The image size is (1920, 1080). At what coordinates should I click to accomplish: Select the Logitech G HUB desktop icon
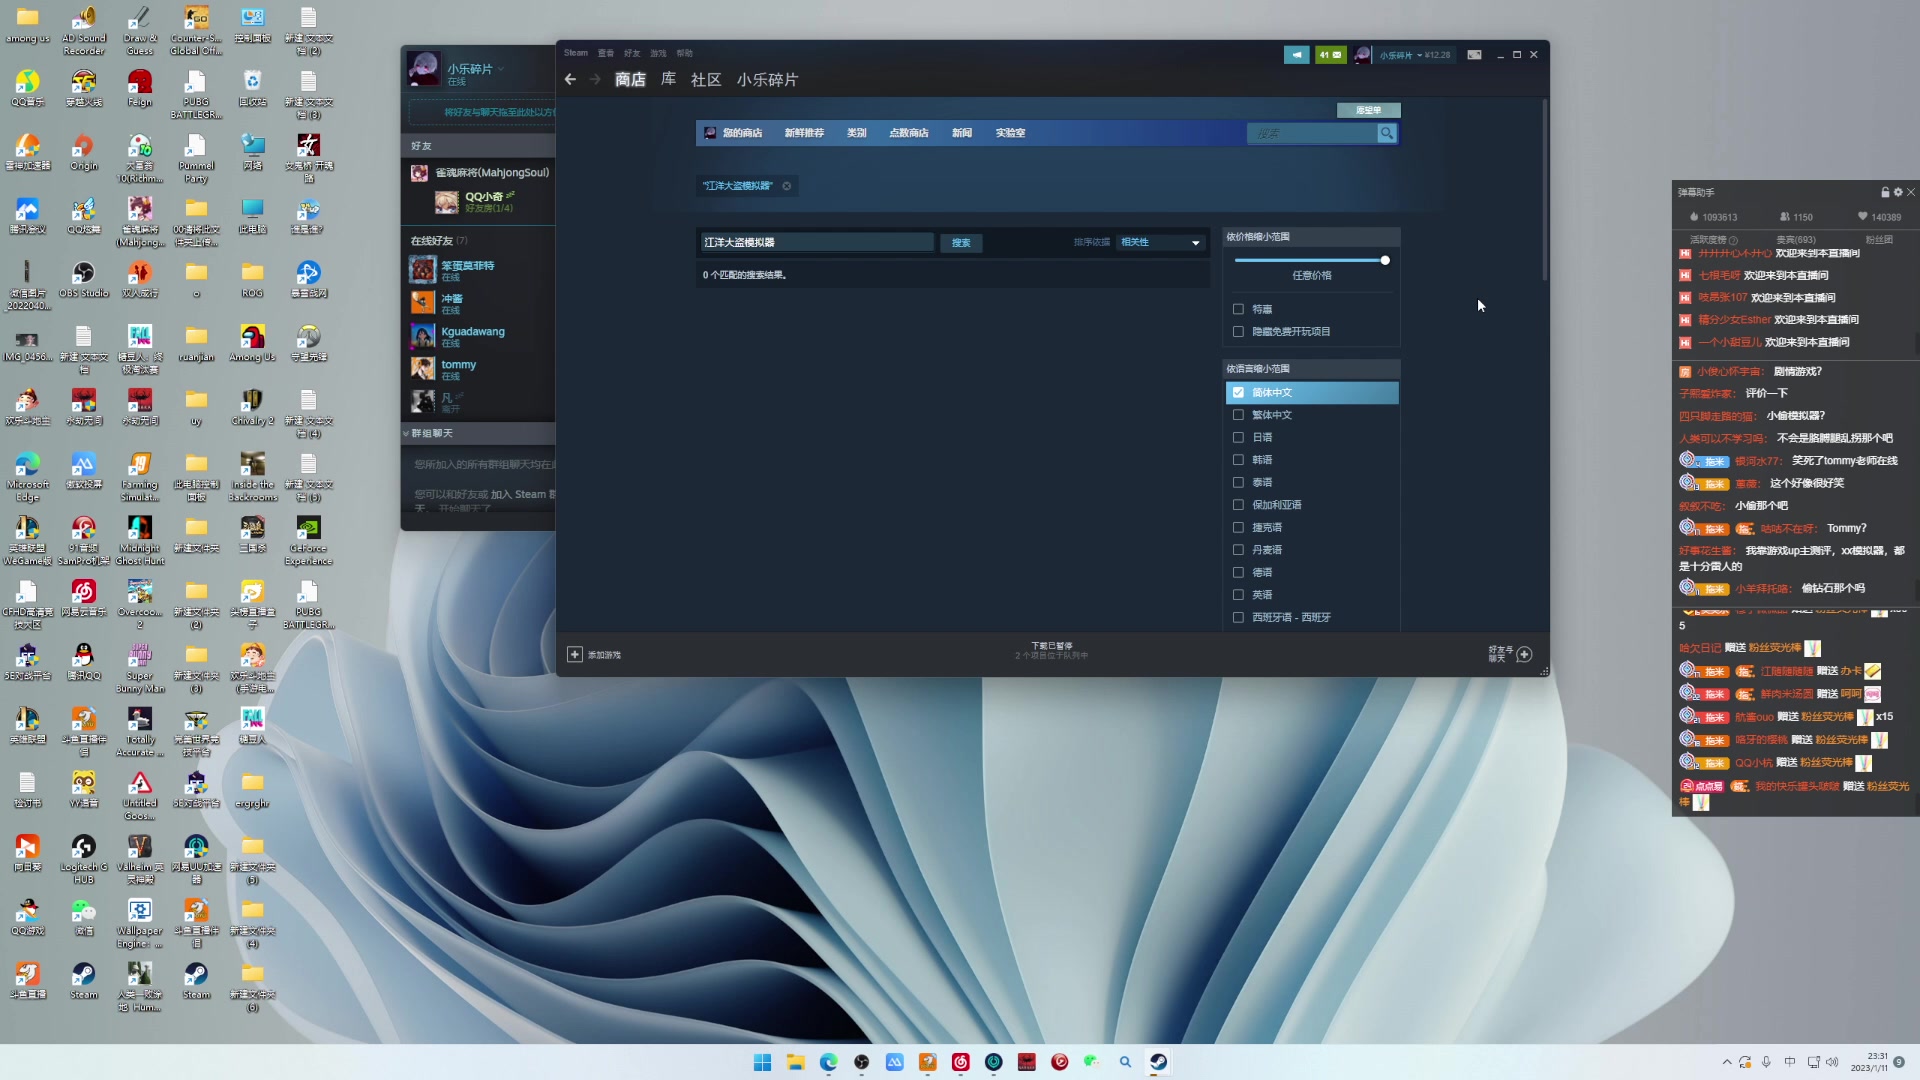(84, 859)
